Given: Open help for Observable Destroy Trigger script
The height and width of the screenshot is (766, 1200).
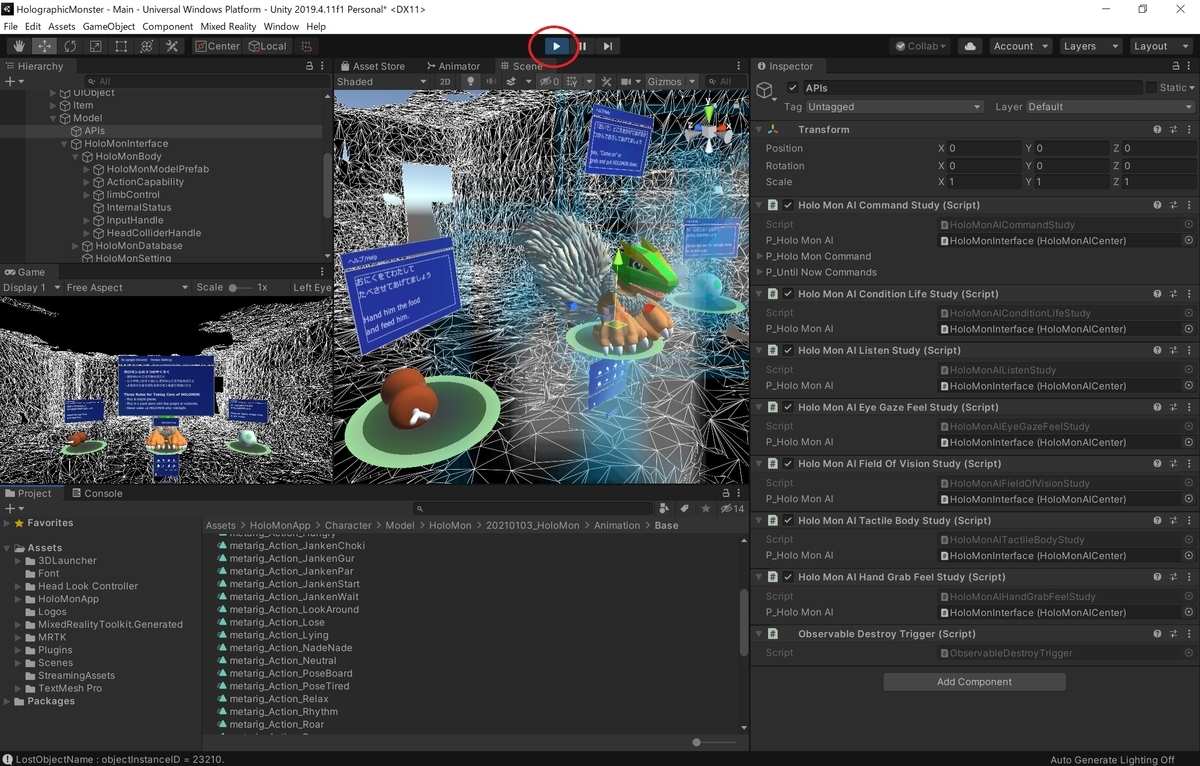Looking at the screenshot, I should pyautogui.click(x=1157, y=634).
